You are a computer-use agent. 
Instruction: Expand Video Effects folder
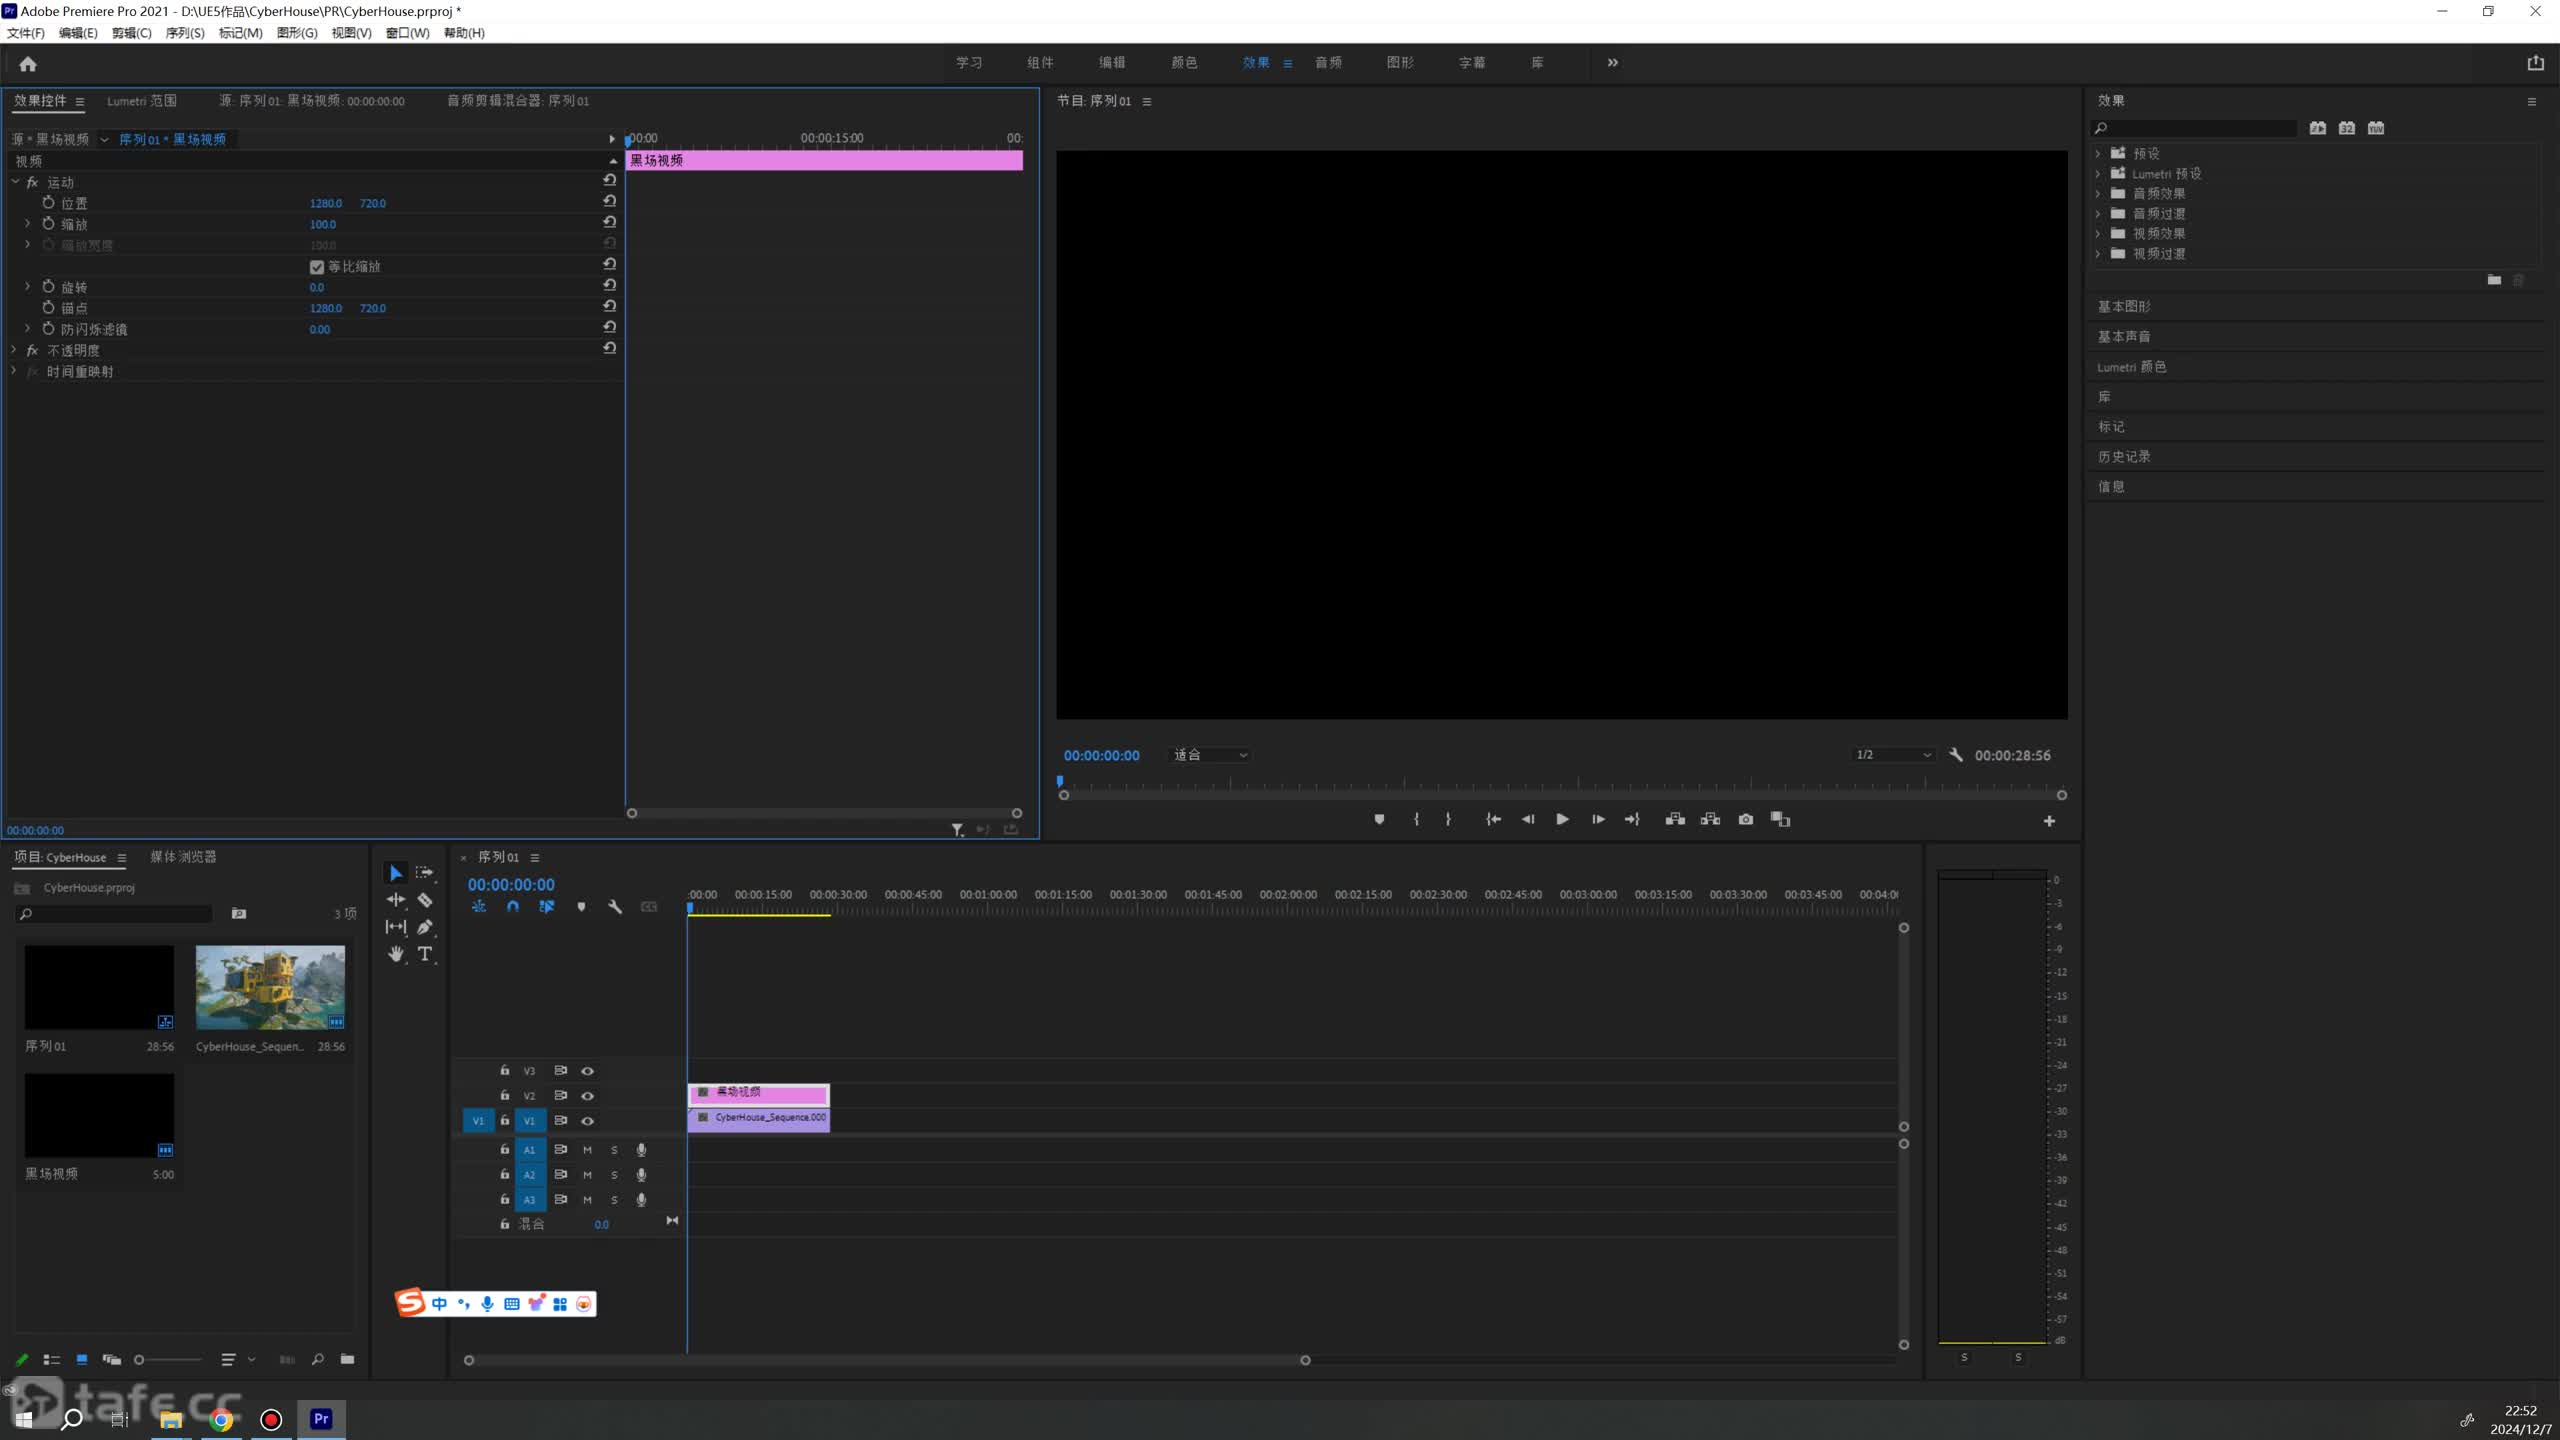coord(2098,234)
